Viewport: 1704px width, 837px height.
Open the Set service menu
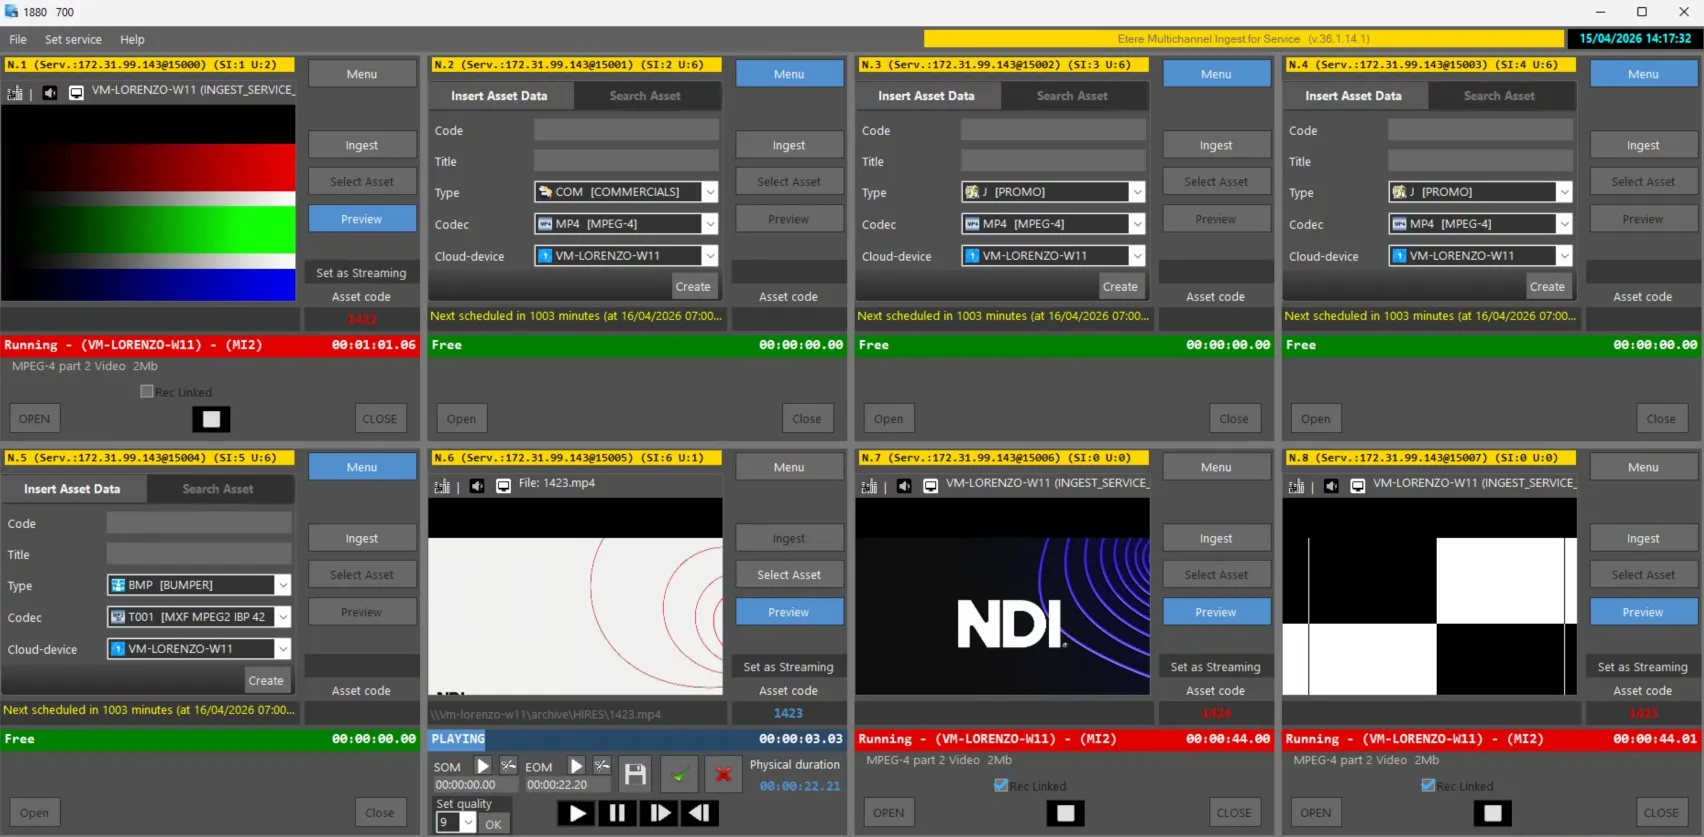click(x=73, y=40)
